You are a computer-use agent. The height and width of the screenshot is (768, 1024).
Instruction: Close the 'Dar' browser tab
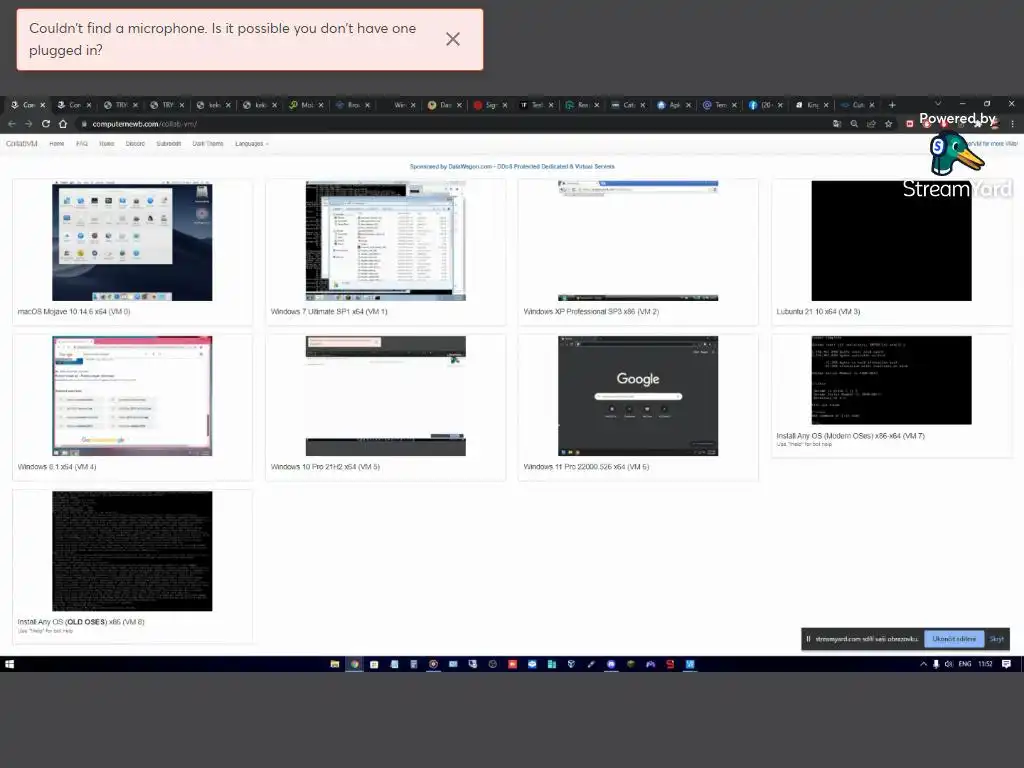pos(459,105)
